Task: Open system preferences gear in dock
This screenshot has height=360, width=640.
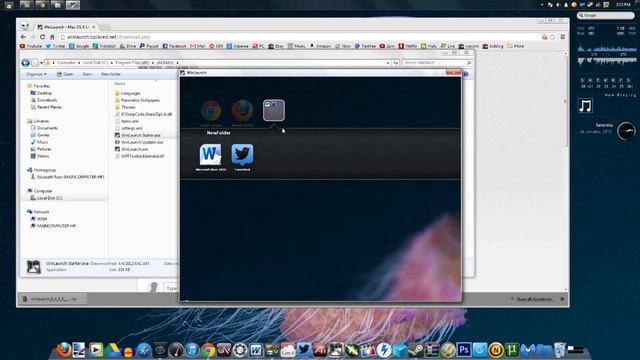Action: (x=240, y=350)
